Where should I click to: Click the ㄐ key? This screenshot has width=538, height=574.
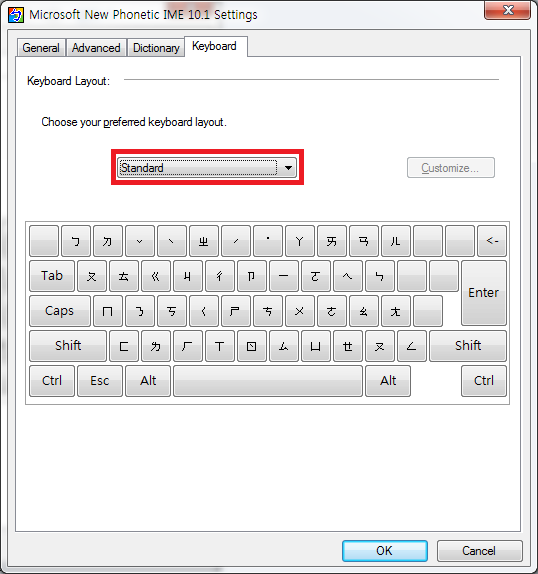point(188,276)
